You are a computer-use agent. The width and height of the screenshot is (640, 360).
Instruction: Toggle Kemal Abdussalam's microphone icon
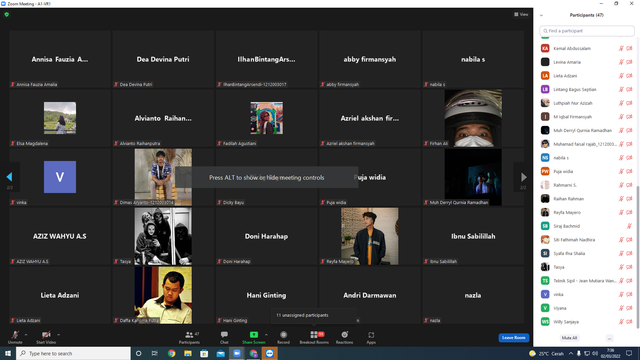click(621, 48)
